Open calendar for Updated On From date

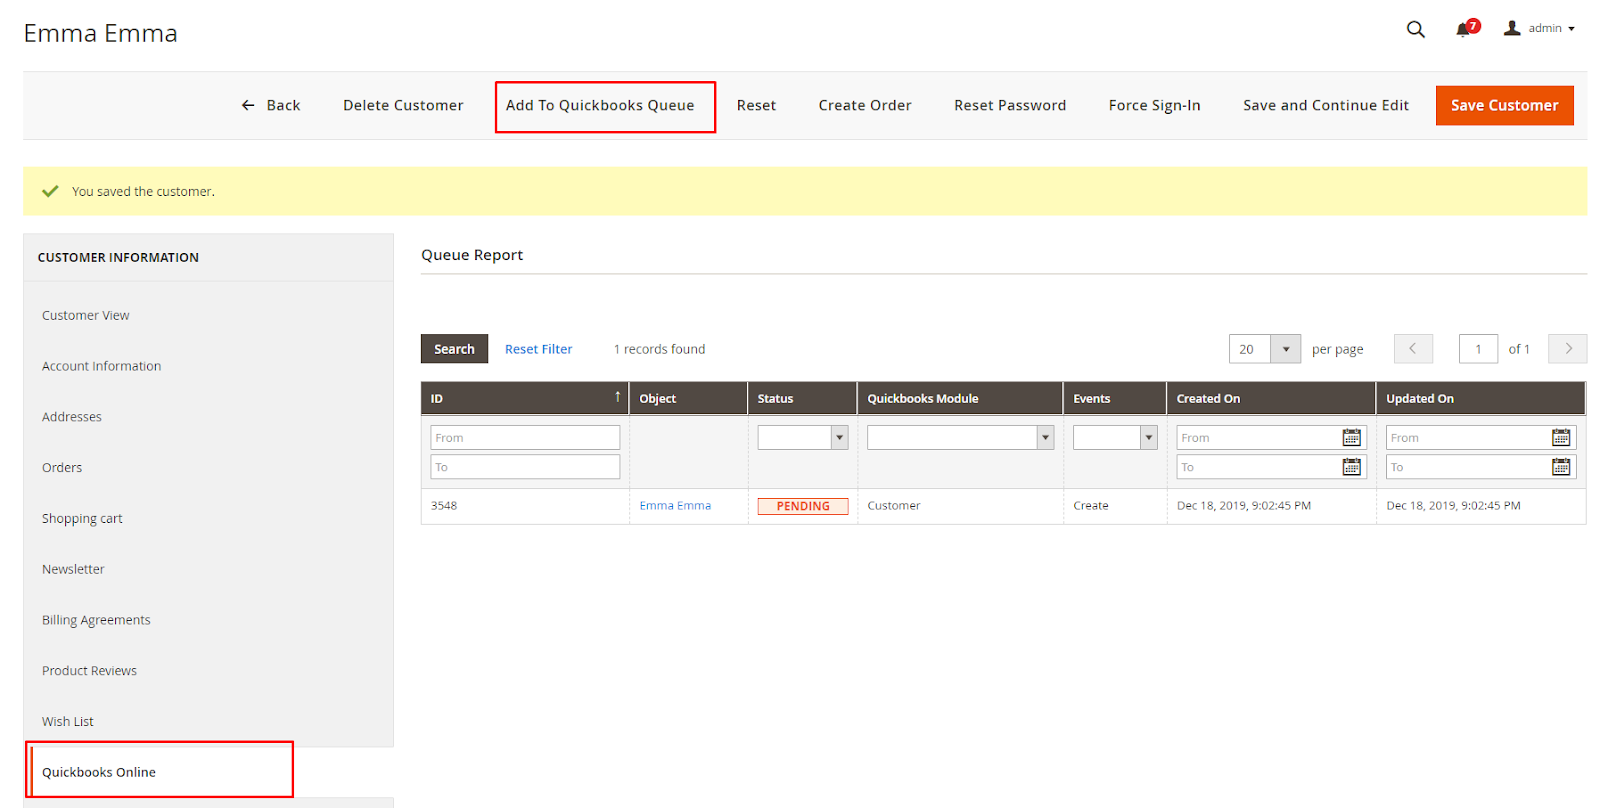point(1560,438)
